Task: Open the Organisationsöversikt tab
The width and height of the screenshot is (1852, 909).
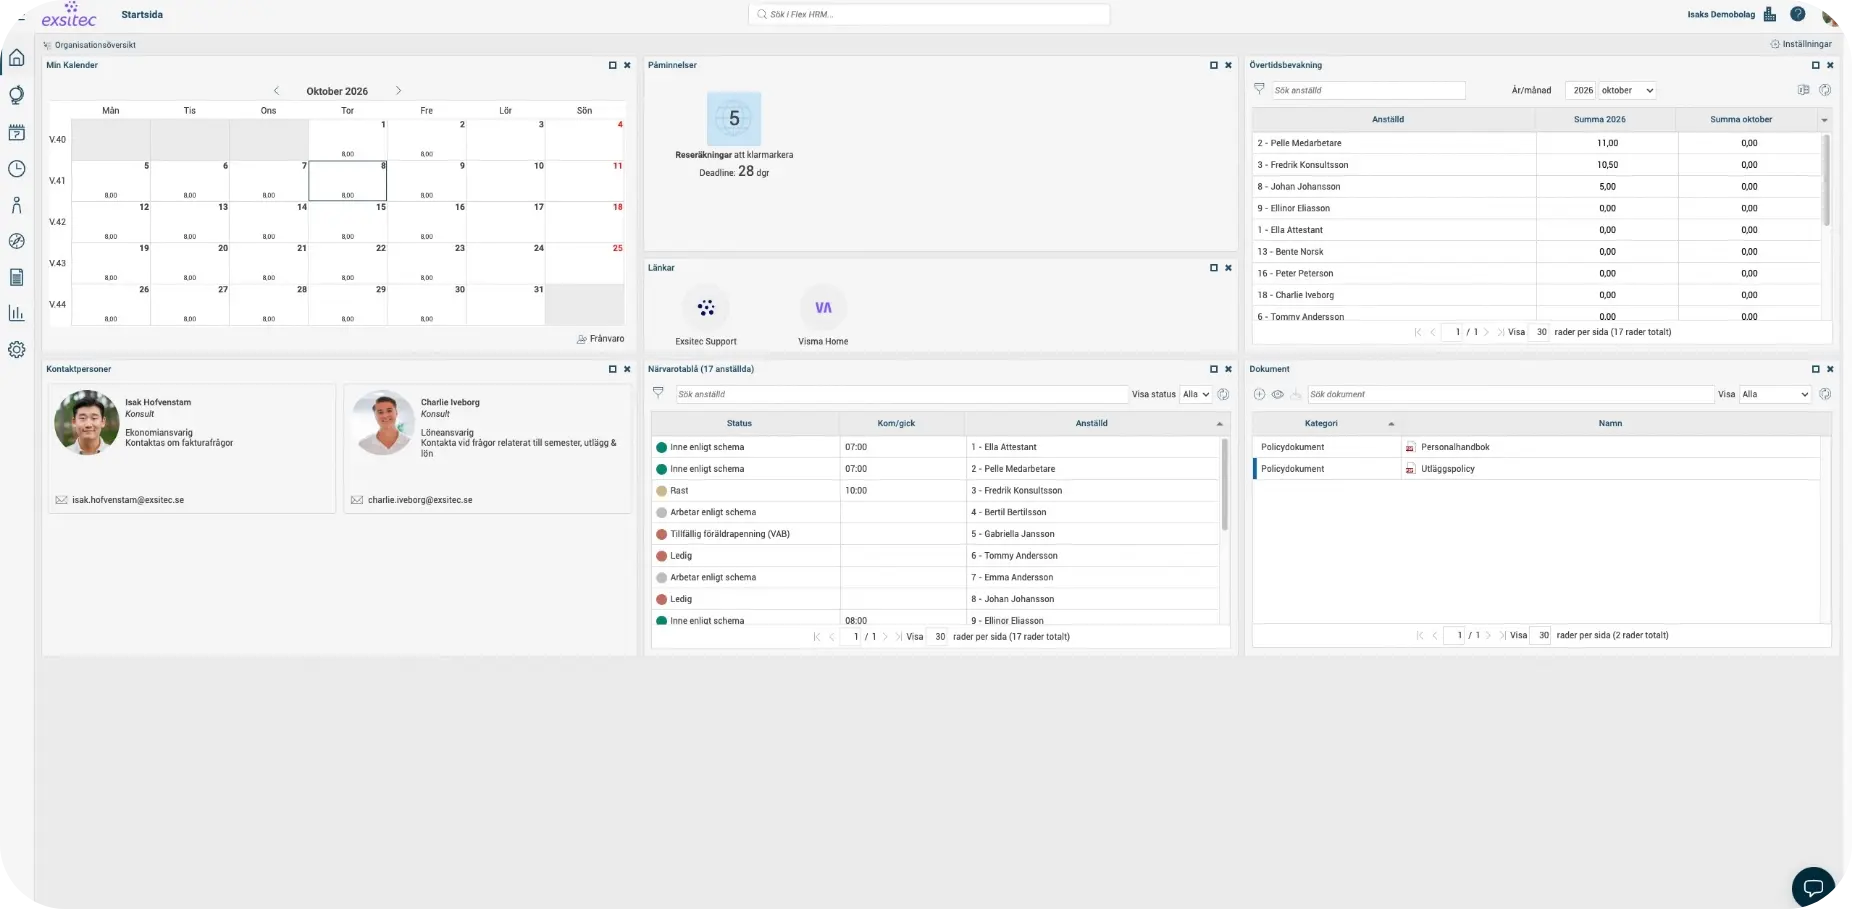Action: 89,45
